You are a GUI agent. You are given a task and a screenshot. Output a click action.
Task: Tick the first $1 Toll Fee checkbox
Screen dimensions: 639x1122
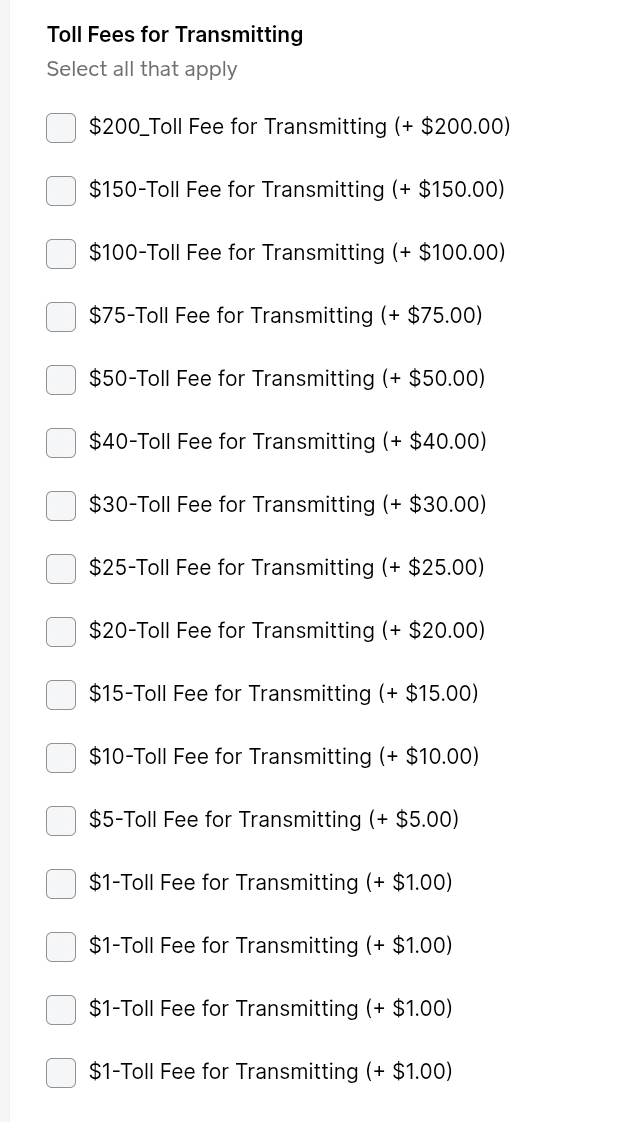coord(60,883)
